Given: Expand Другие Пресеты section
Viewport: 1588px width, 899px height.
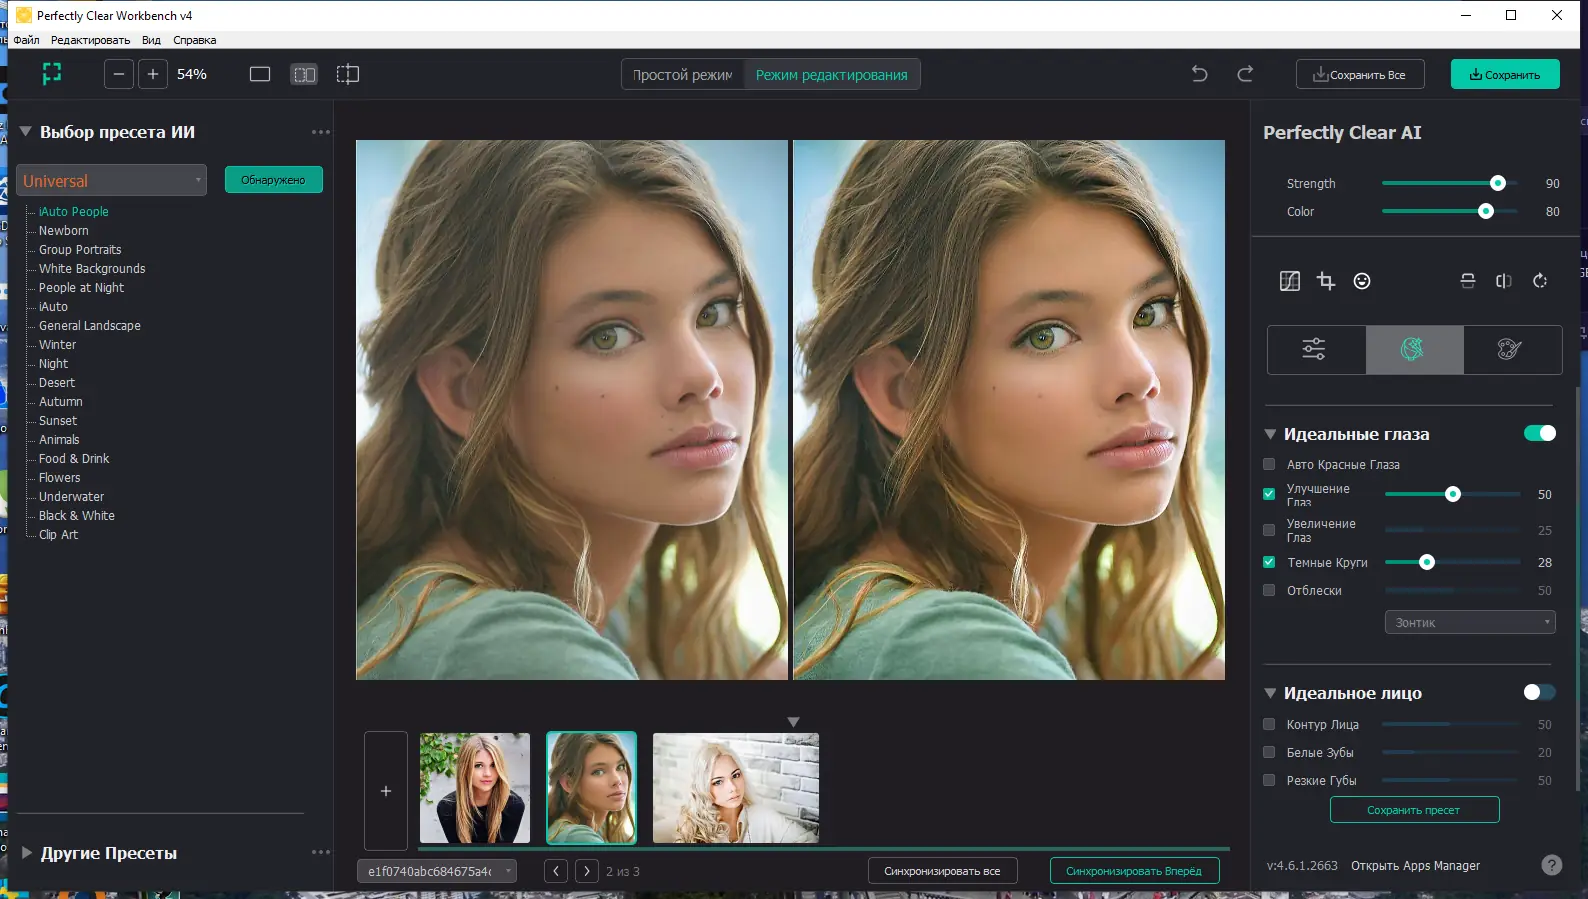Looking at the screenshot, I should click(26, 852).
